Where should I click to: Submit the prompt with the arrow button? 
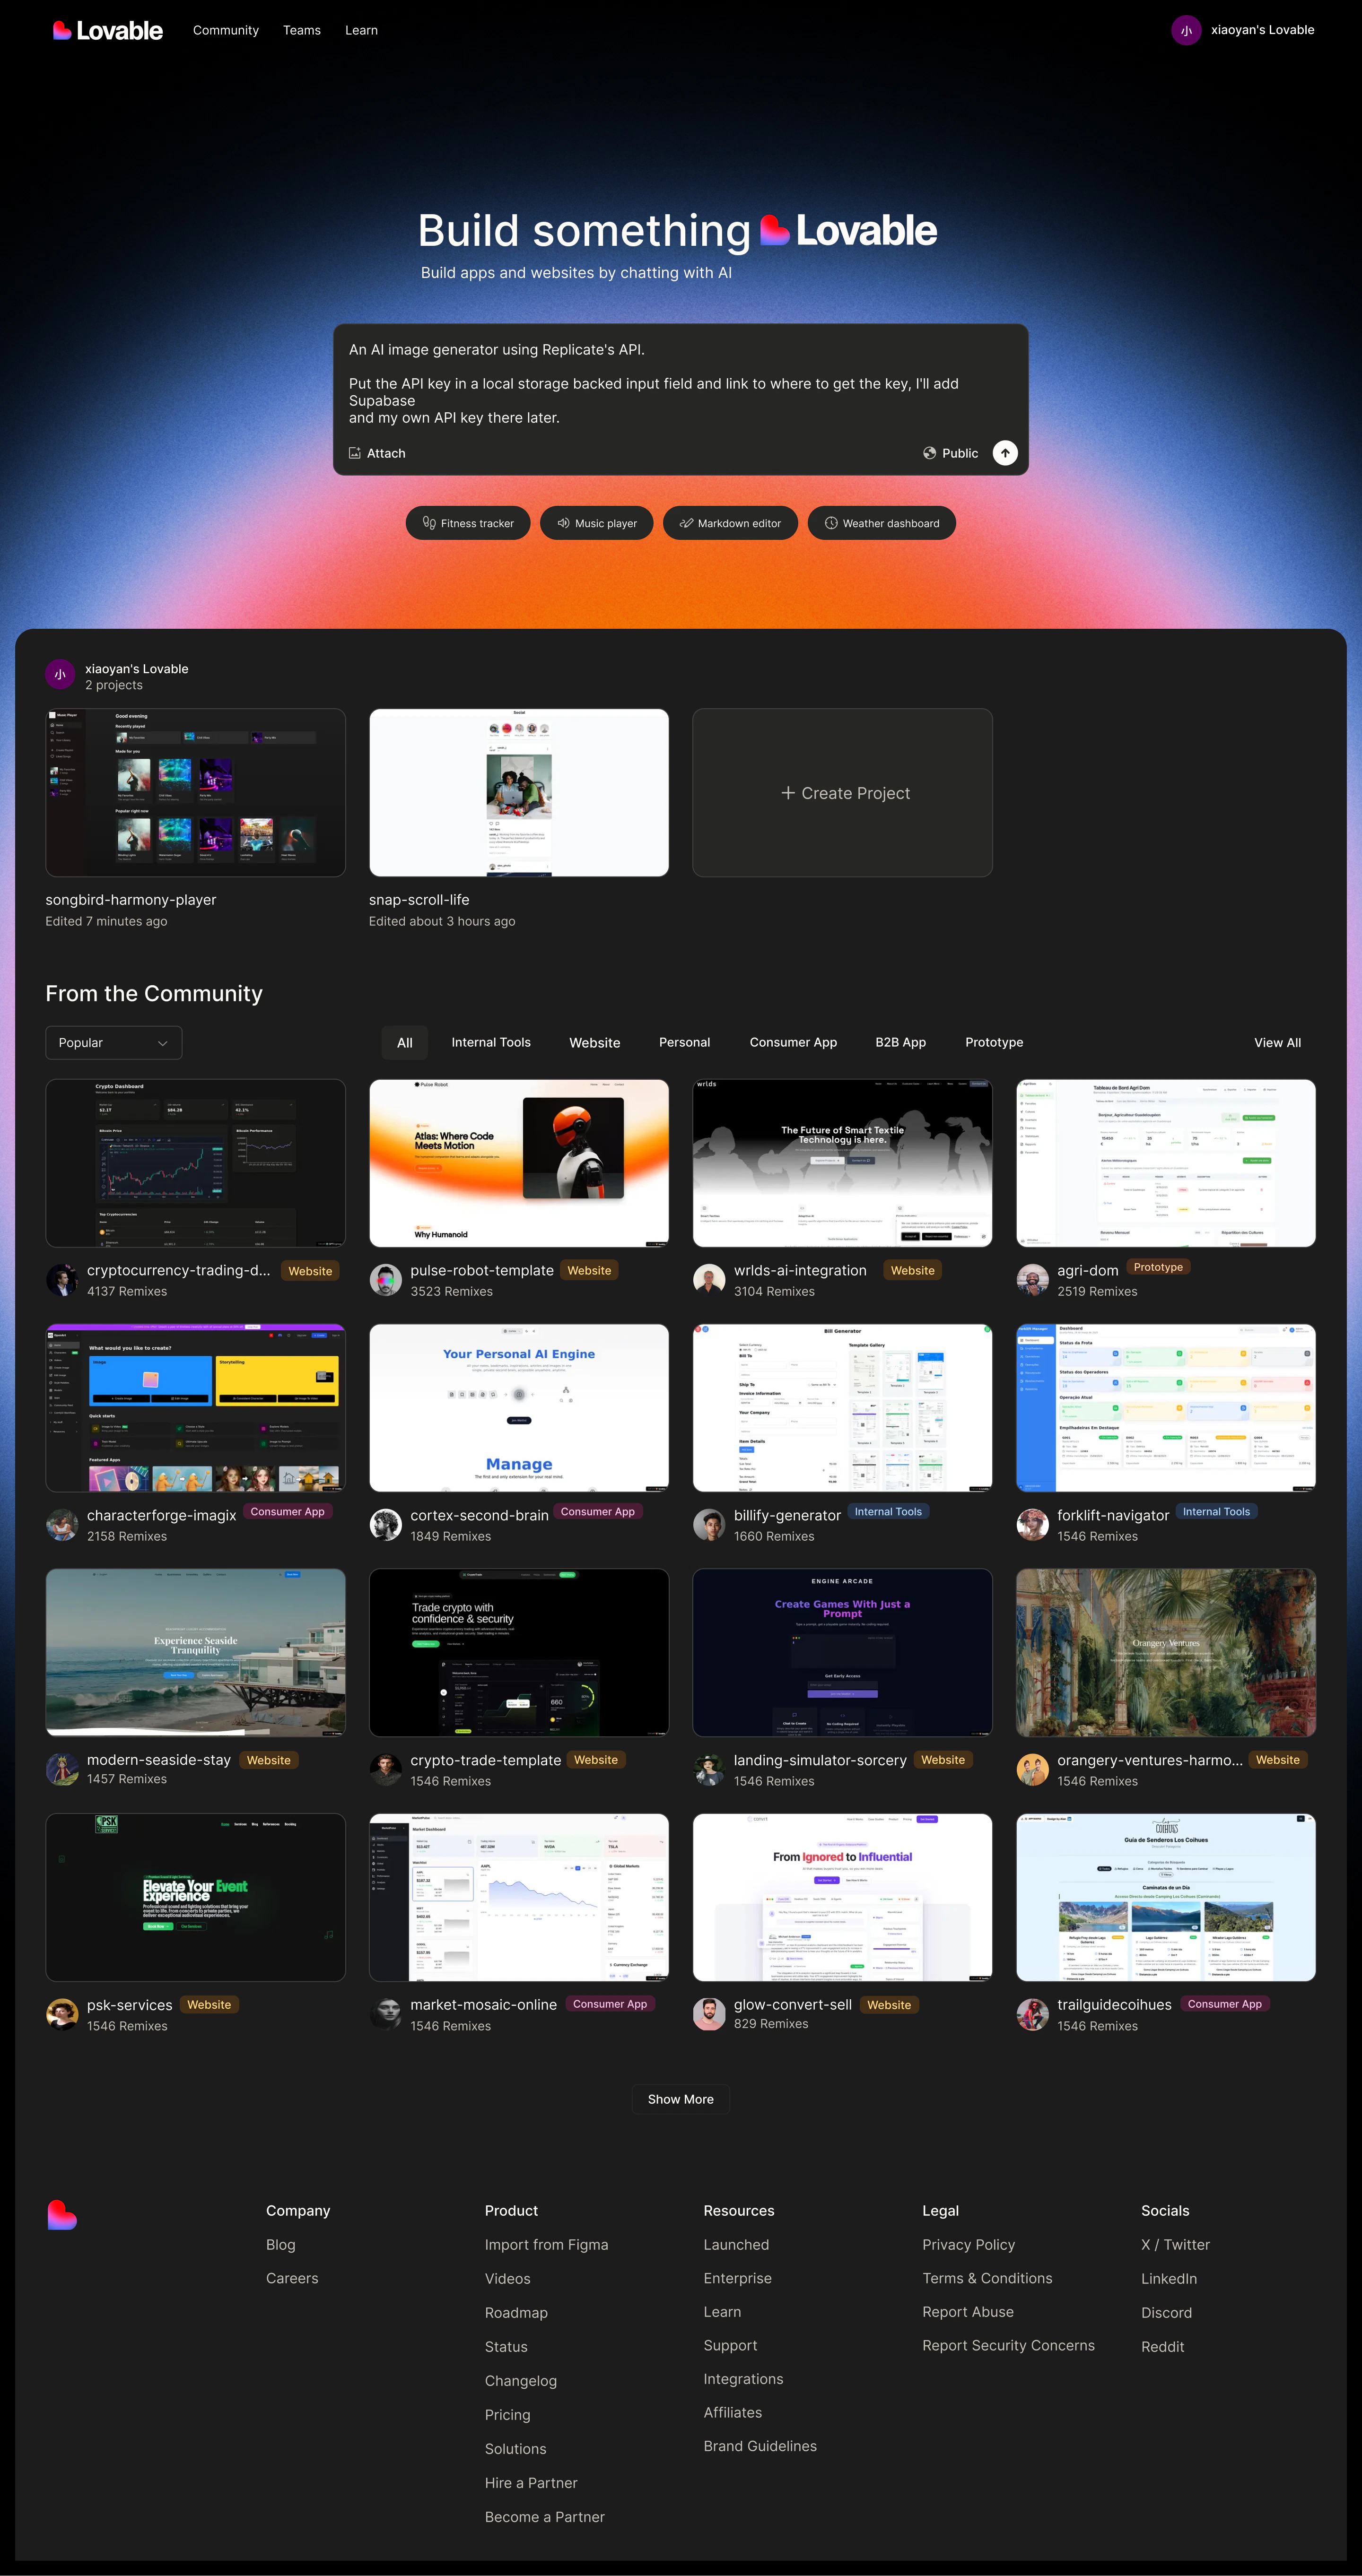click(x=1005, y=453)
